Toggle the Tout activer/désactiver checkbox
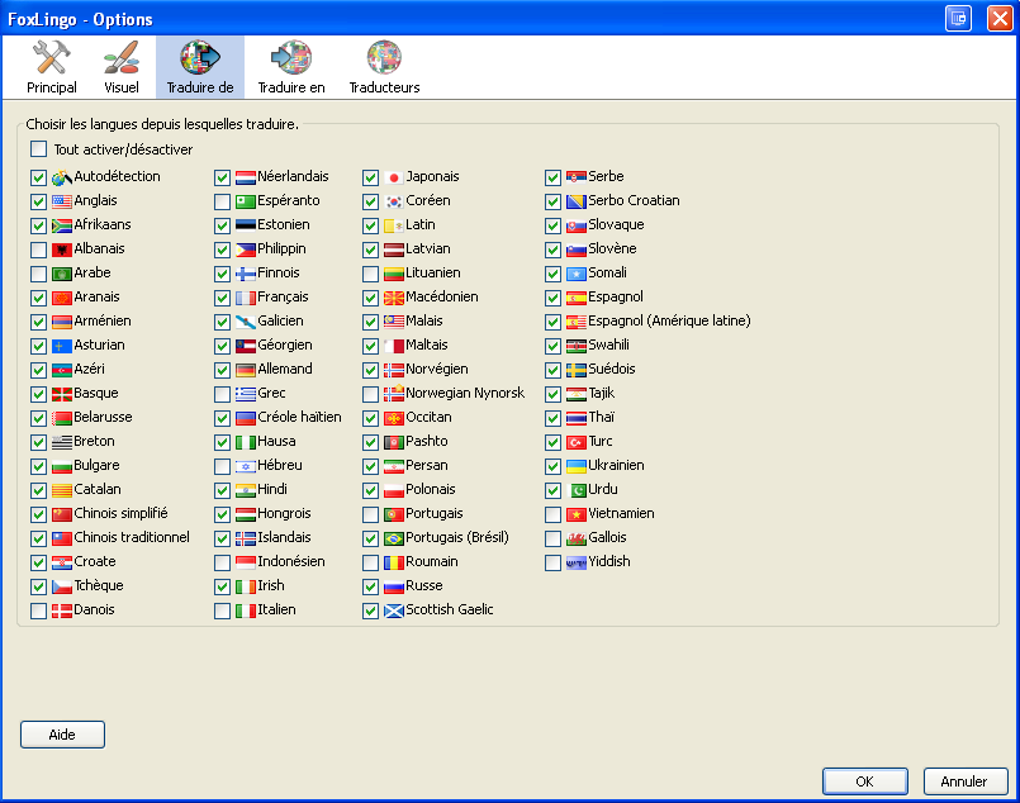The height and width of the screenshot is (803, 1020). point(38,149)
